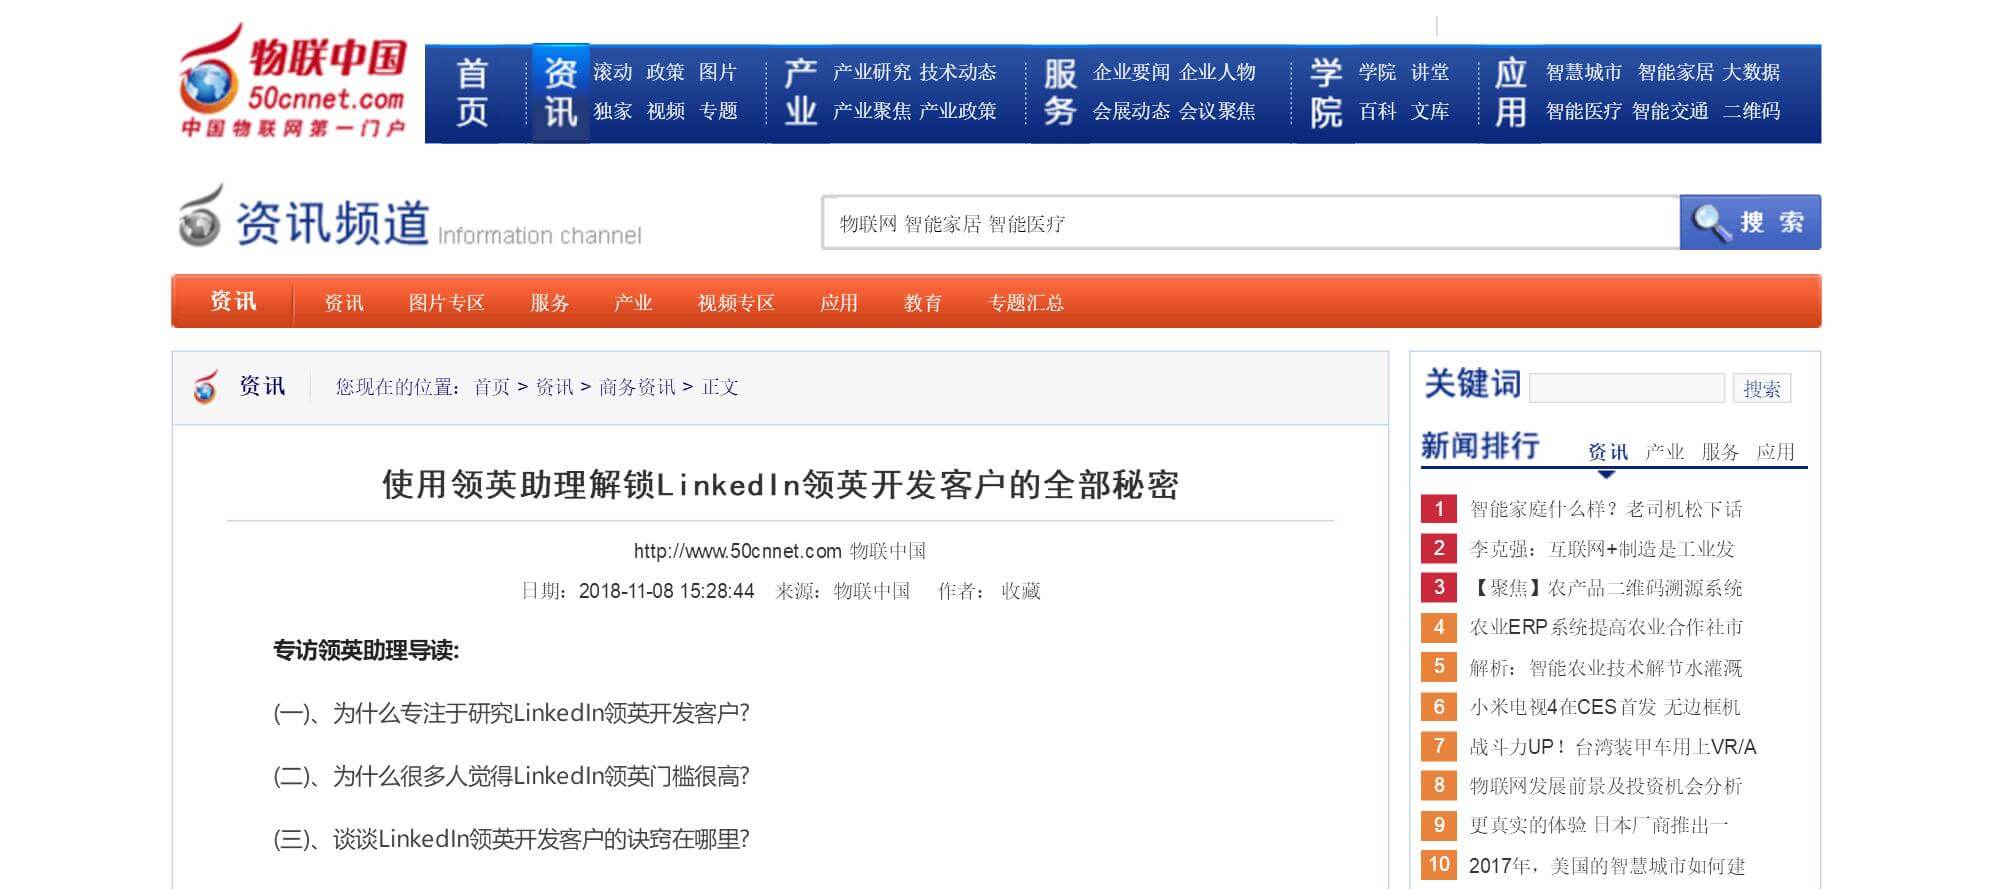Screen dimensions: 2000x889
Task: Open the 资讯 block in top navigation
Action: tap(561, 92)
